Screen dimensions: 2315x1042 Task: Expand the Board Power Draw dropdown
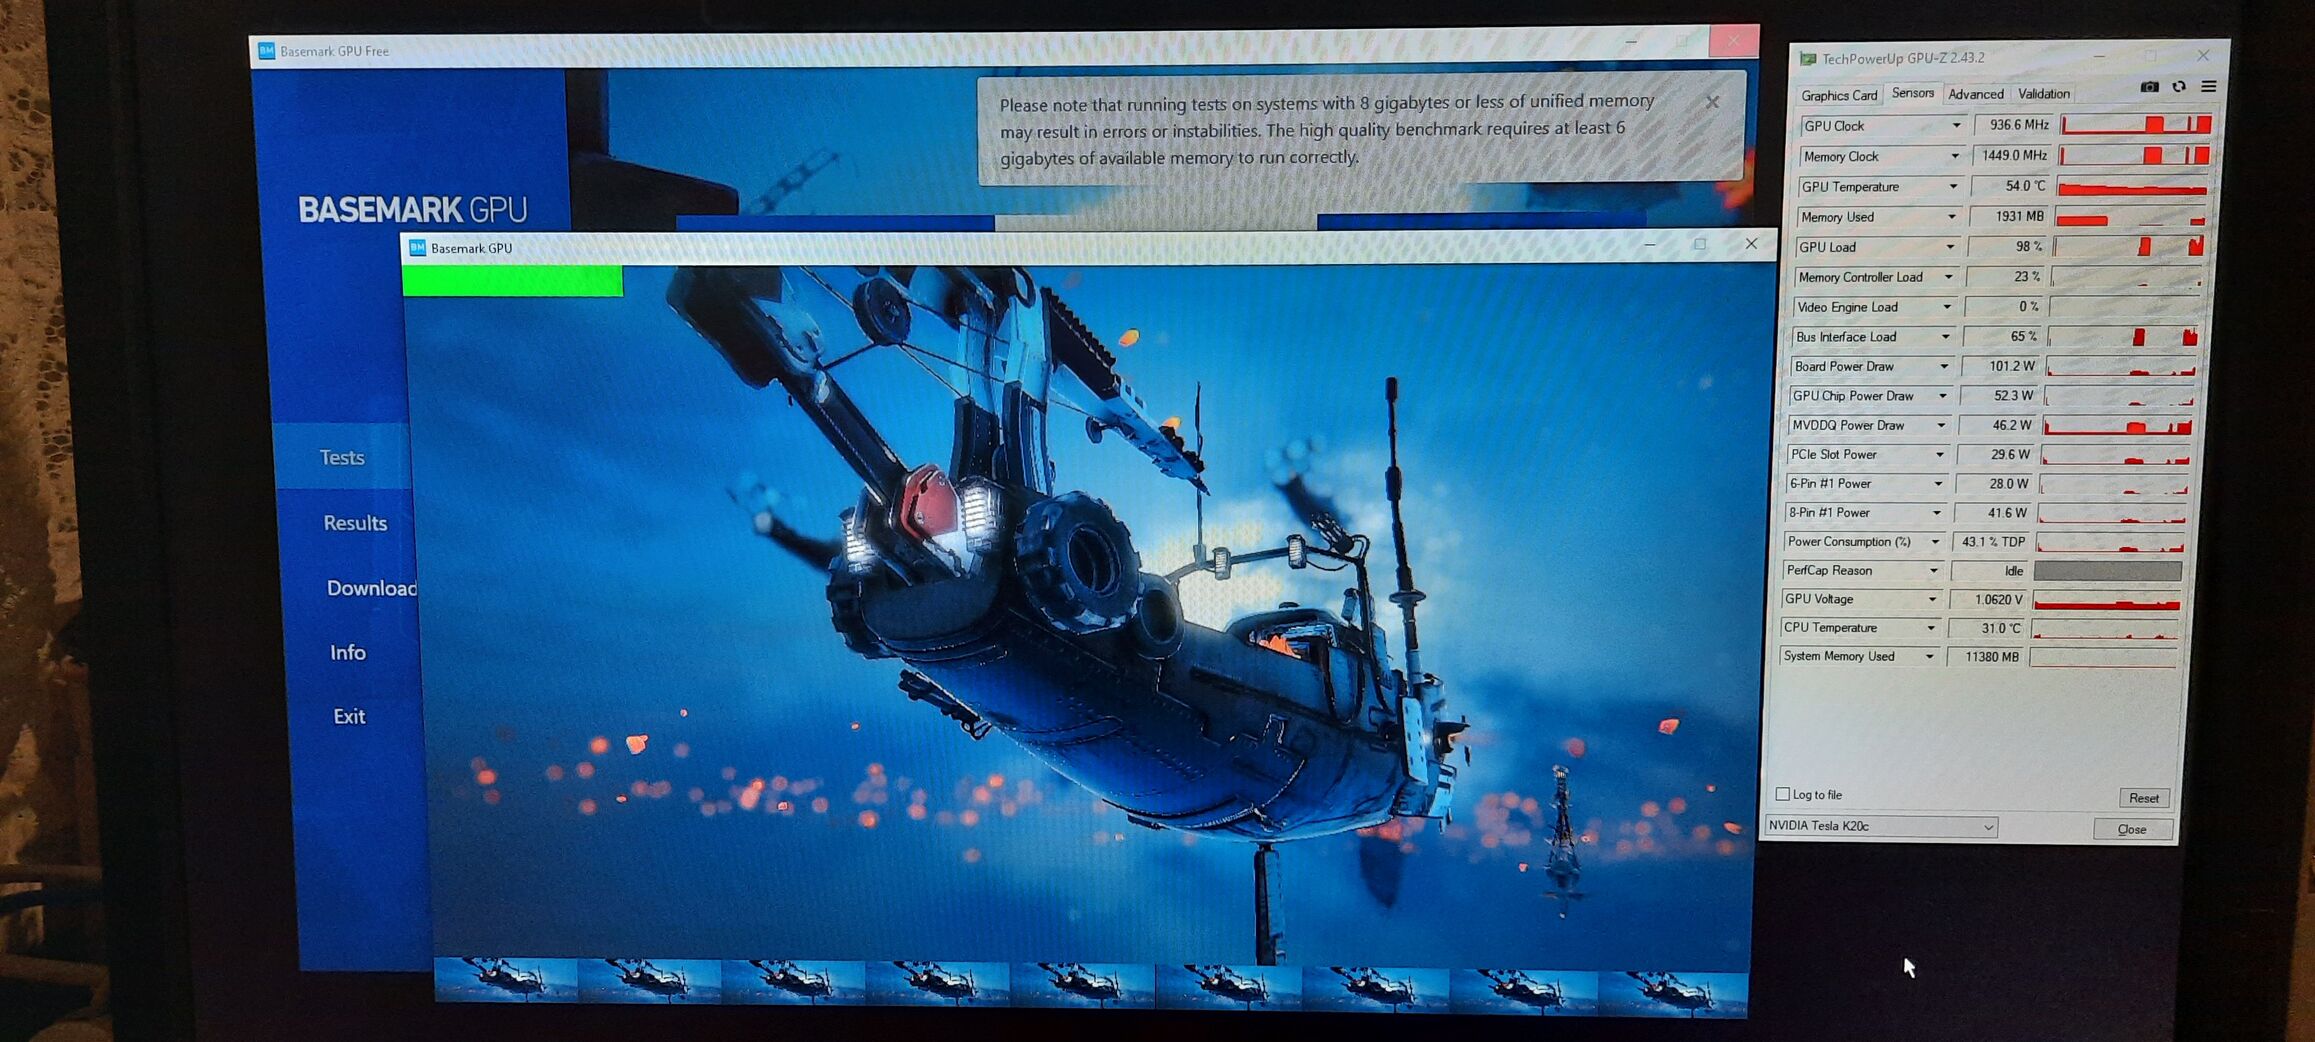[x=1944, y=367]
